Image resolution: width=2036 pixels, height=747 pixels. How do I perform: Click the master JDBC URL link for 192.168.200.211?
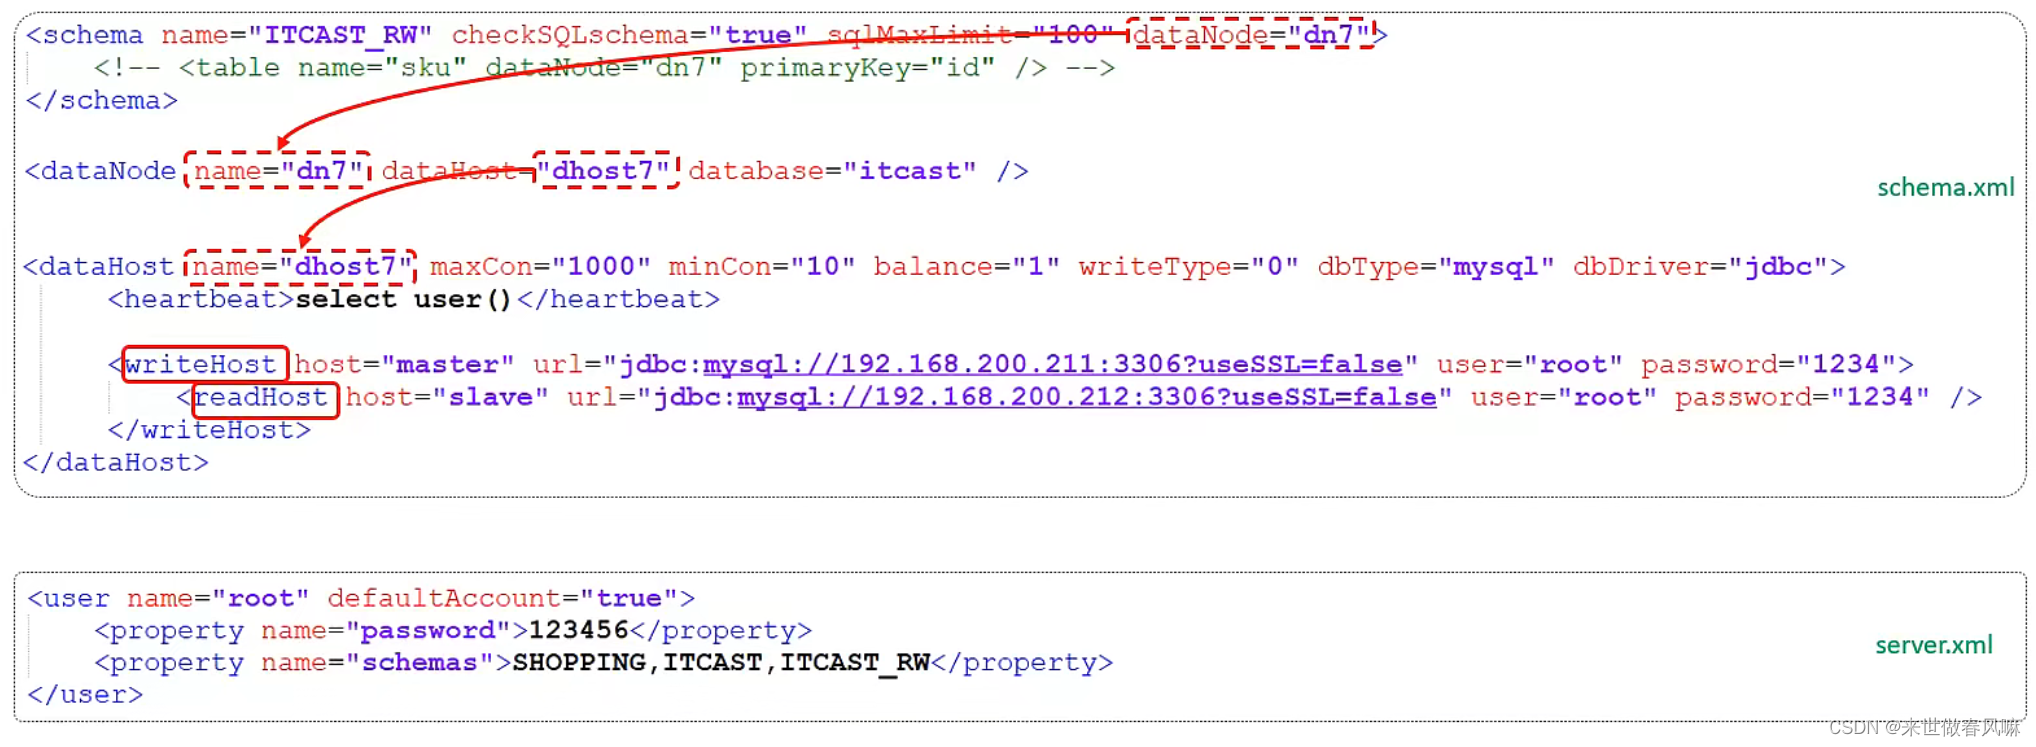[1052, 365]
